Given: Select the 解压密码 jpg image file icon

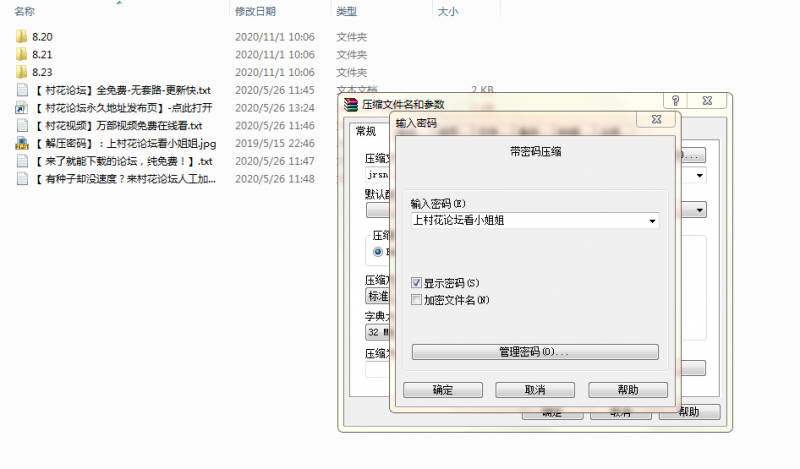Looking at the screenshot, I should click(x=22, y=144).
